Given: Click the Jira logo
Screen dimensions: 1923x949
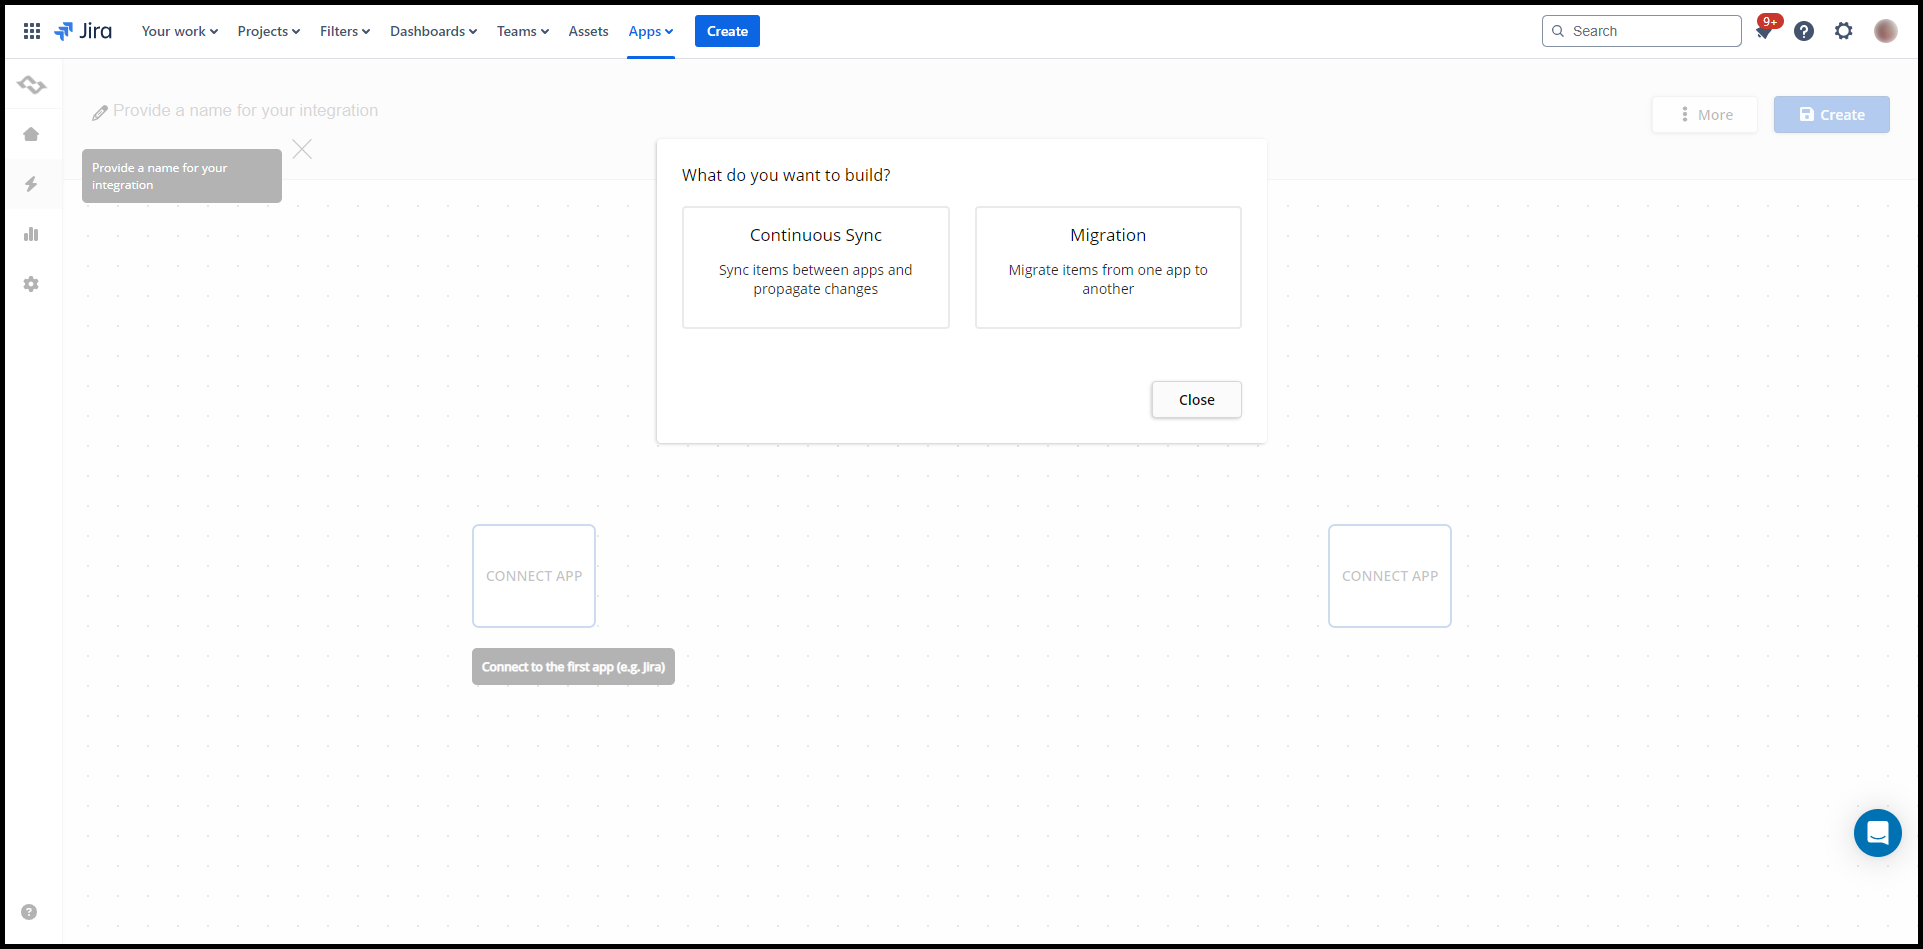Looking at the screenshot, I should point(84,31).
